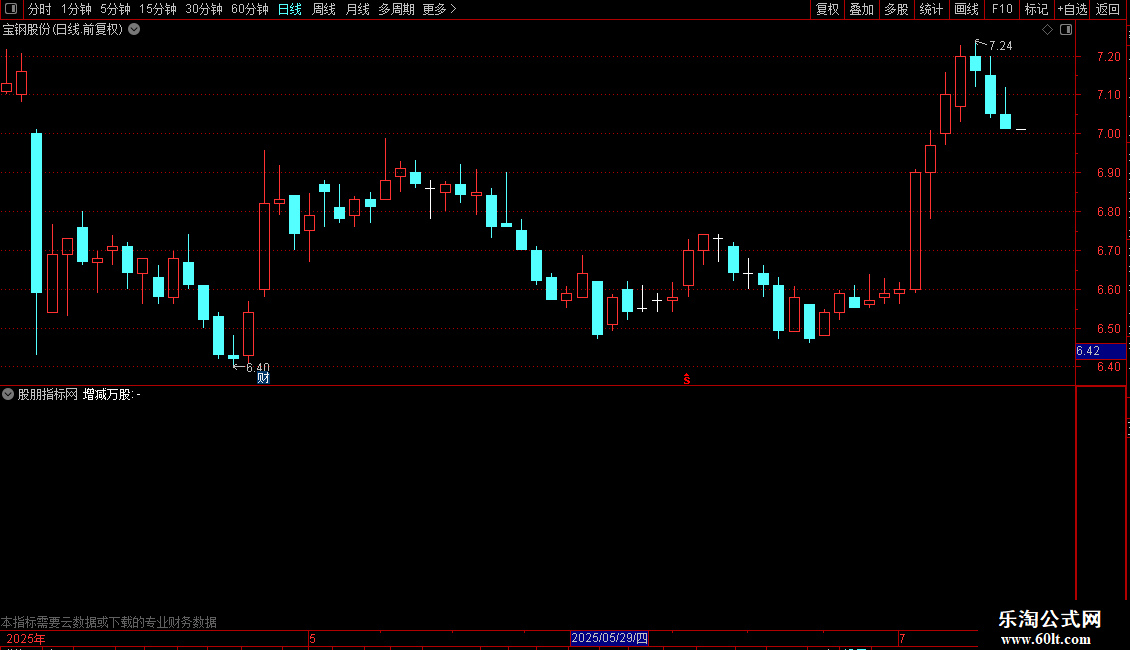Image resolution: width=1130 pixels, height=650 pixels.
Task: Select the 15分钟 period tab
Action: 158,9
